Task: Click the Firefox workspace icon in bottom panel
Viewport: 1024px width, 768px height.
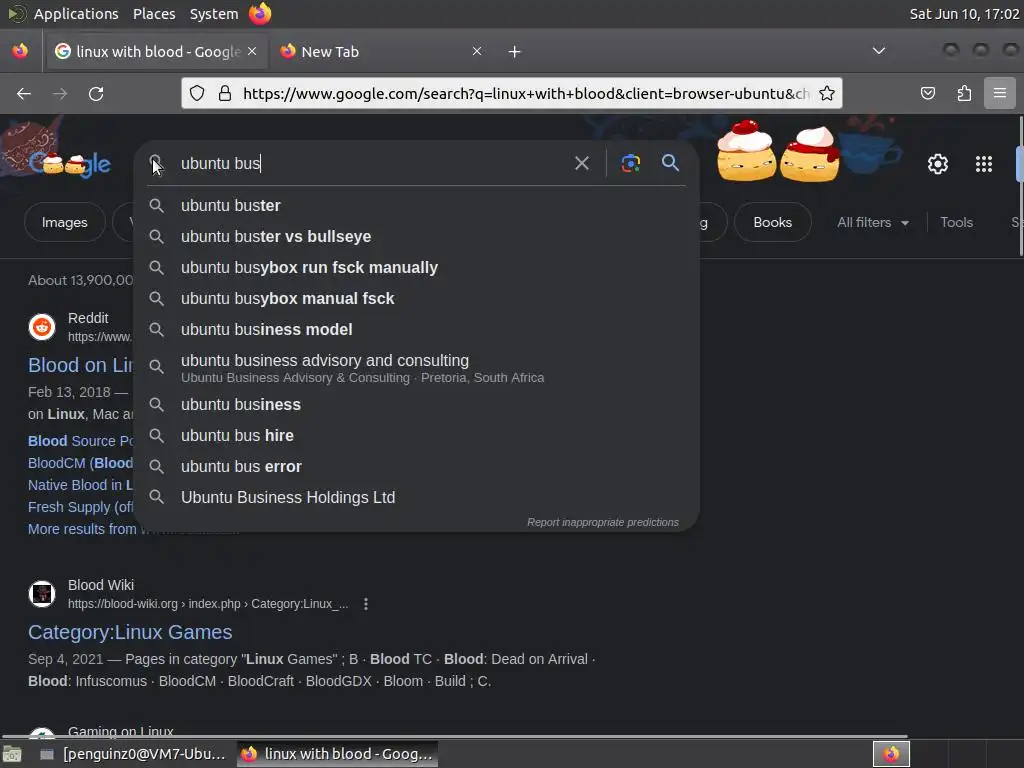Action: pyautogui.click(x=891, y=754)
